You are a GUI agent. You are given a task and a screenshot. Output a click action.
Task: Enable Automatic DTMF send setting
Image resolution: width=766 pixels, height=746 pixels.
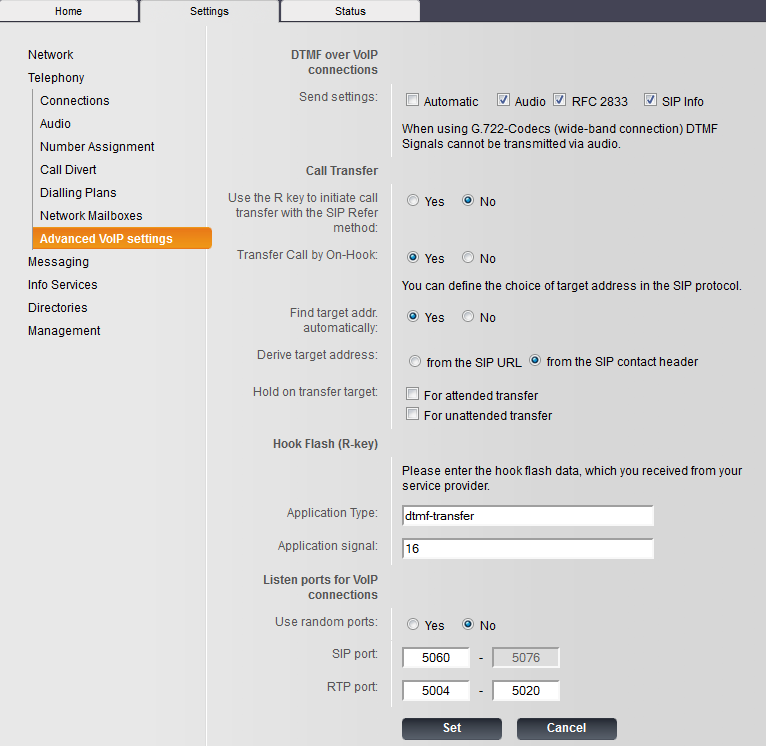pos(412,100)
